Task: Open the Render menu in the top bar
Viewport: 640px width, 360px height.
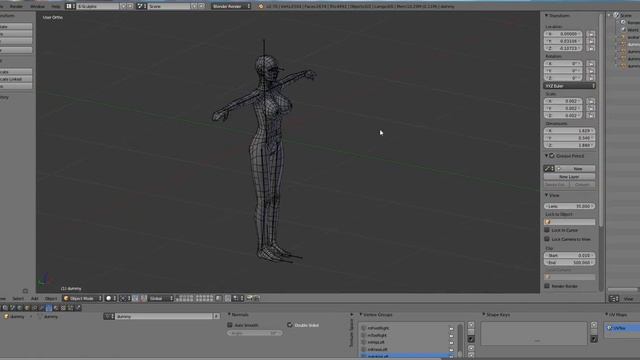Action: pyautogui.click(x=16, y=6)
